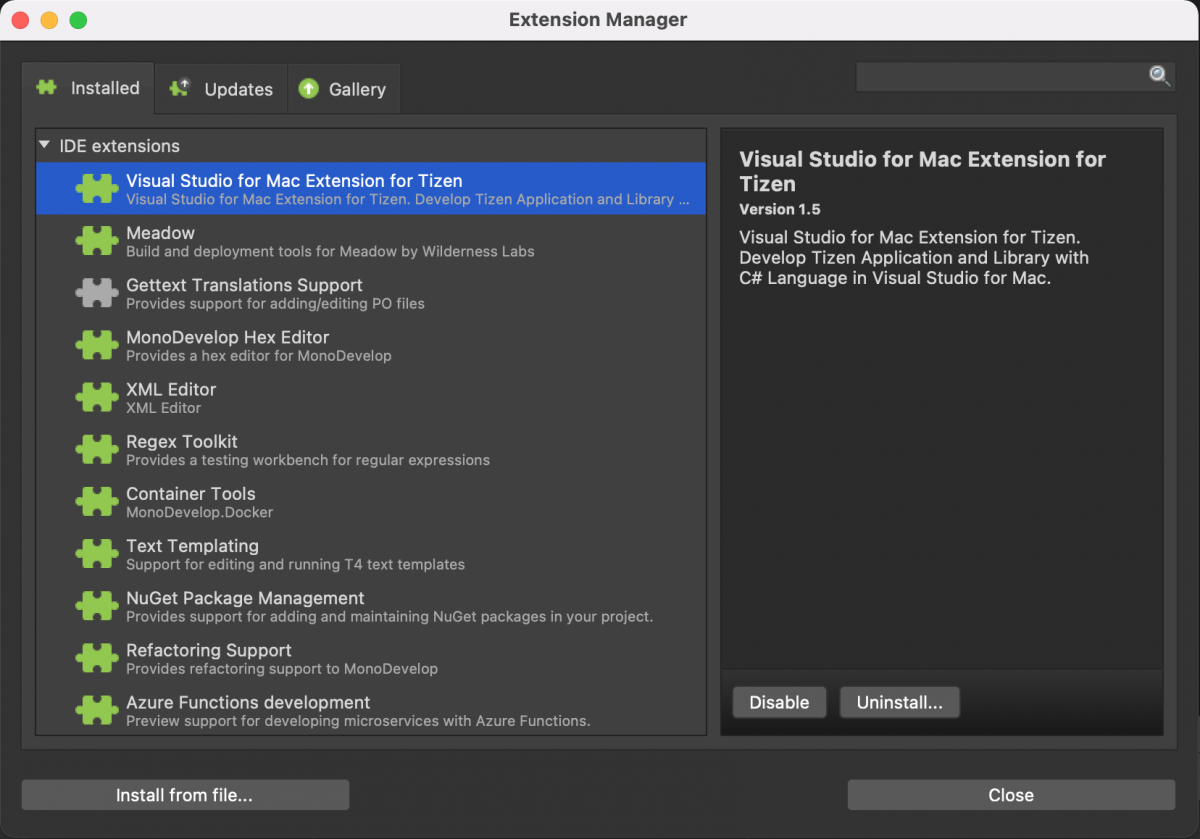The width and height of the screenshot is (1200, 839).
Task: Click the Container Tools puzzle icon
Action: [x=97, y=501]
